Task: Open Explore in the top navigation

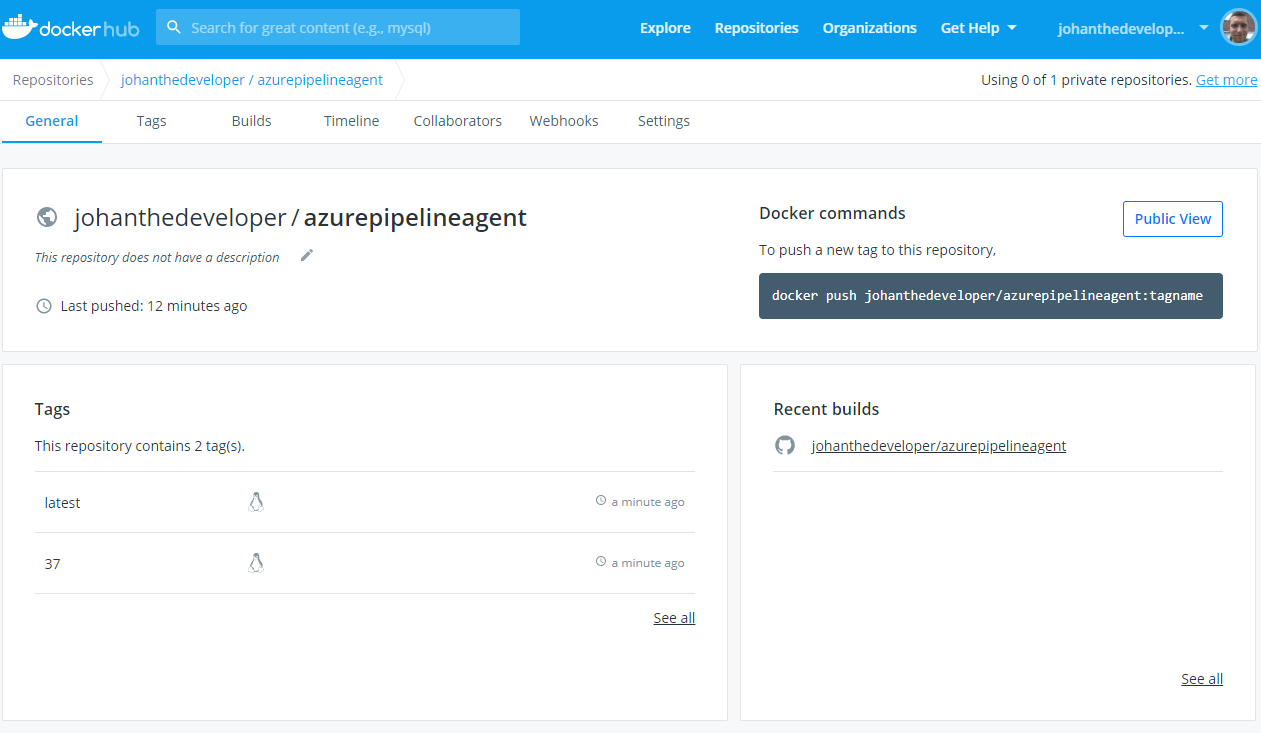Action: 665,28
